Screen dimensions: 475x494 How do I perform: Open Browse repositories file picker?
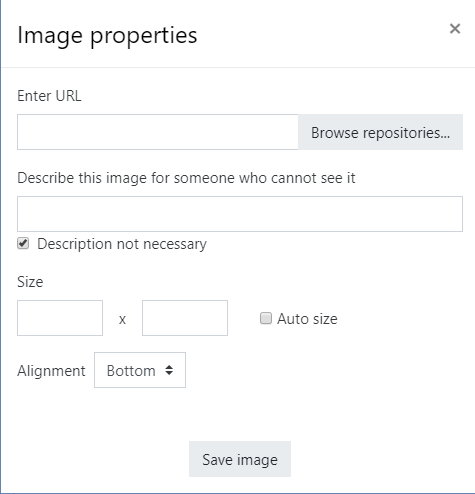point(380,132)
